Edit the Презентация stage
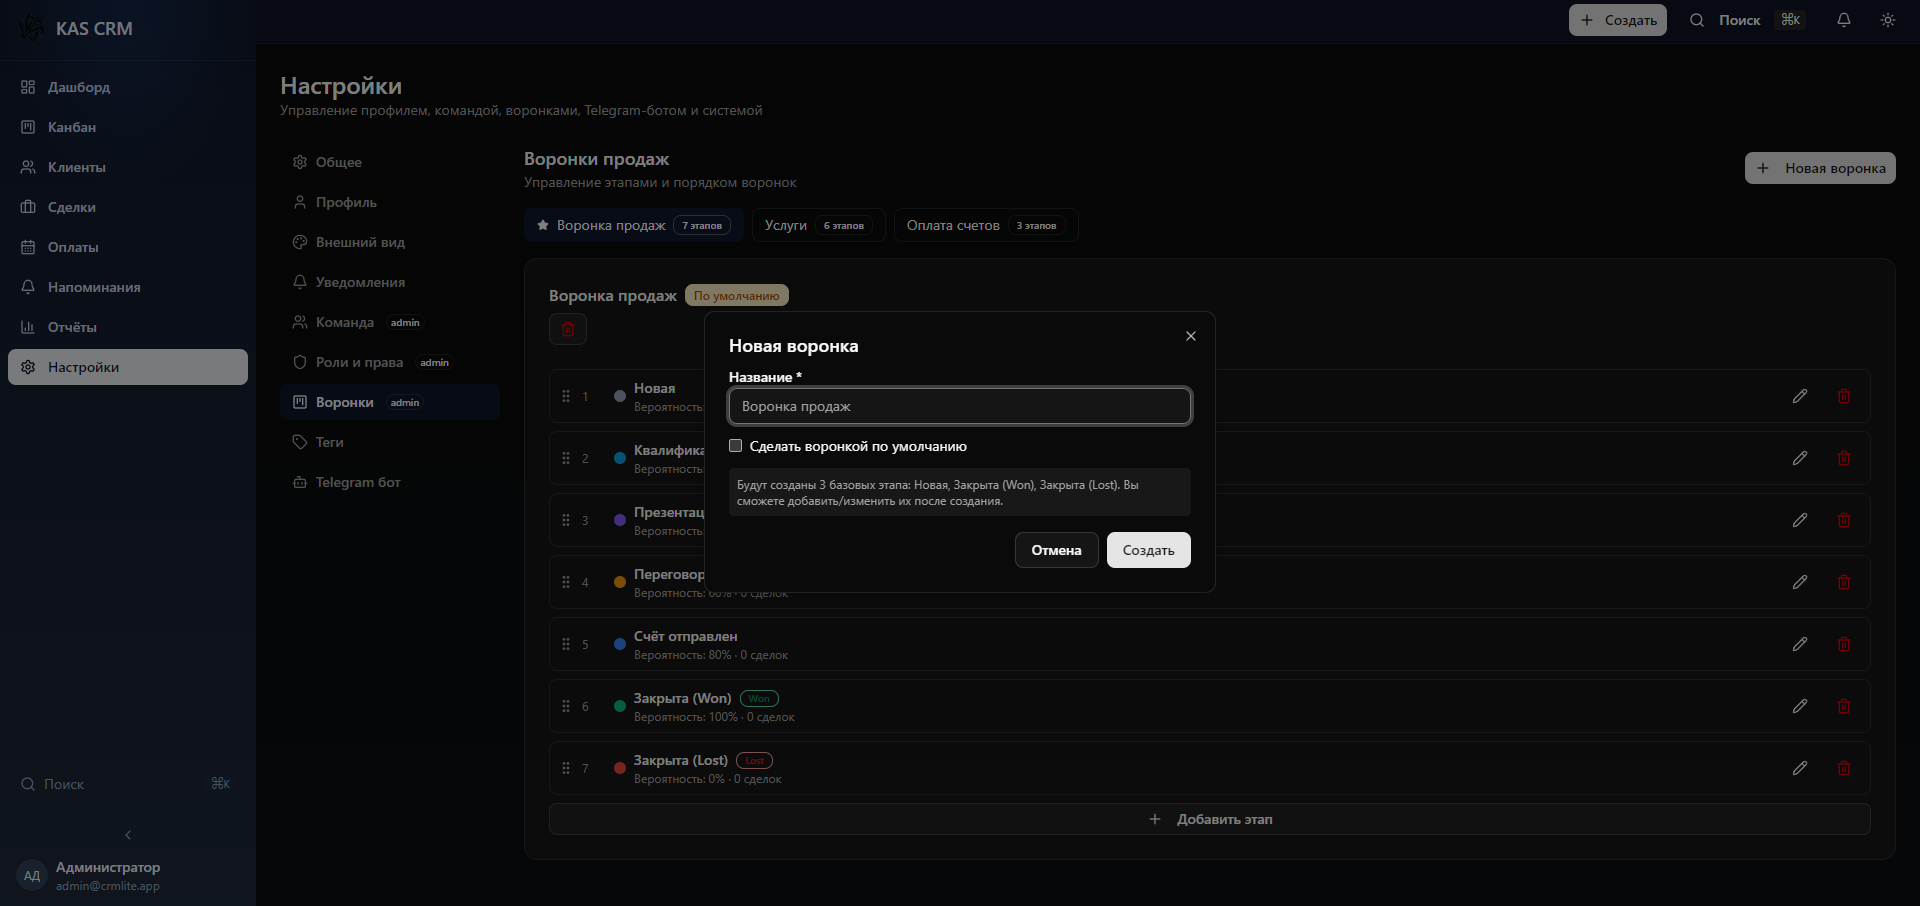The image size is (1920, 906). click(x=1800, y=520)
